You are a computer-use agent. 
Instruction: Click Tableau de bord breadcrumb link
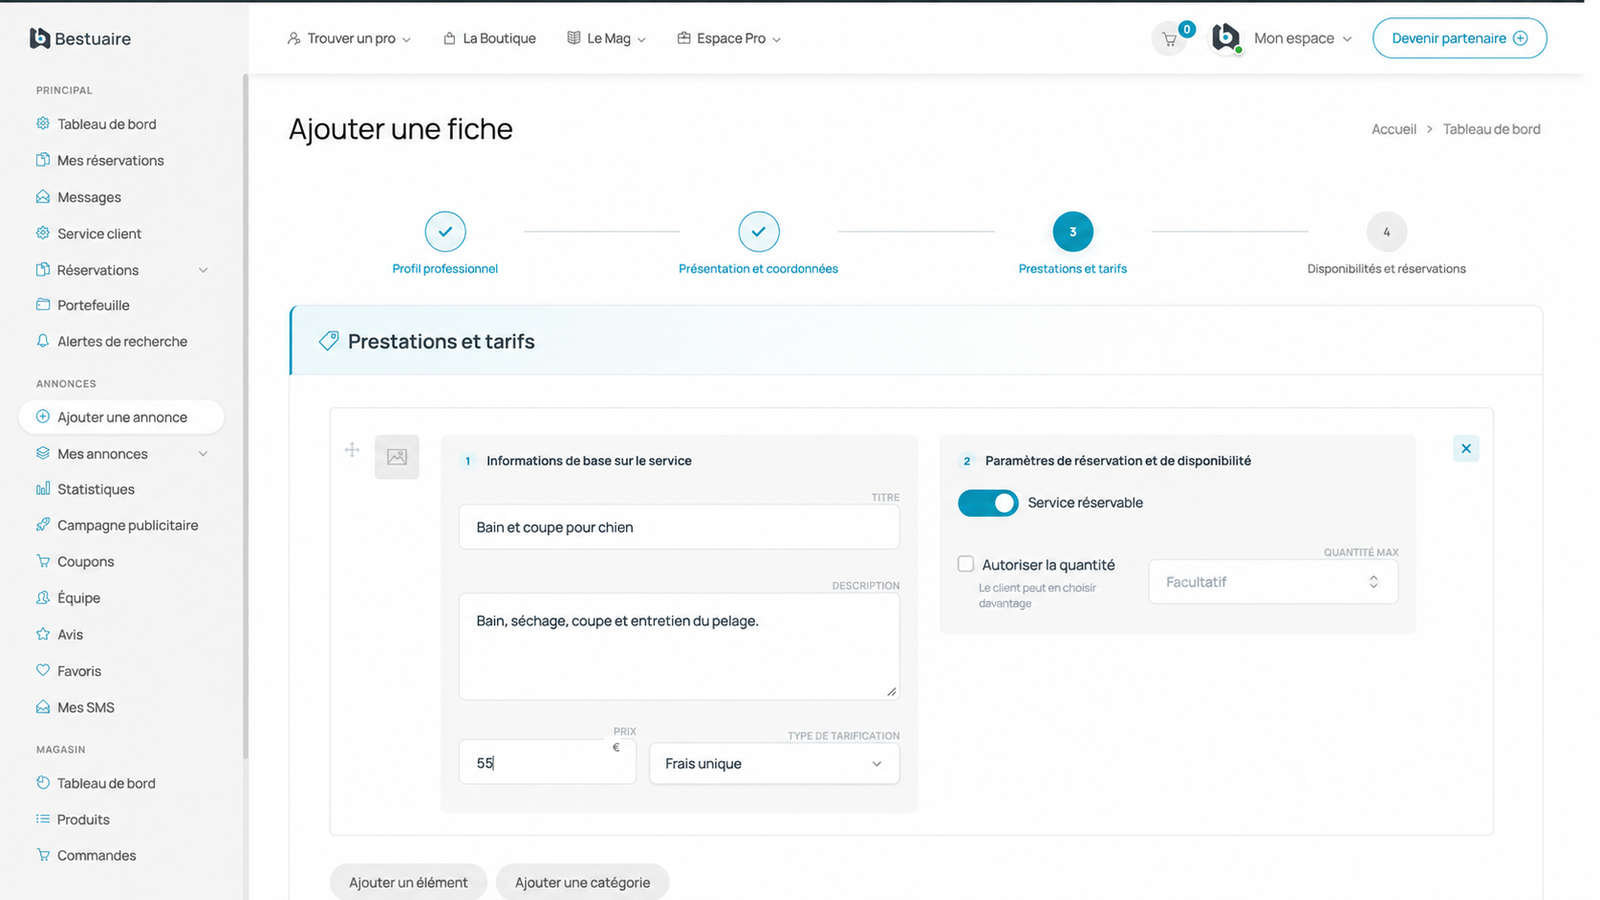[x=1491, y=129]
